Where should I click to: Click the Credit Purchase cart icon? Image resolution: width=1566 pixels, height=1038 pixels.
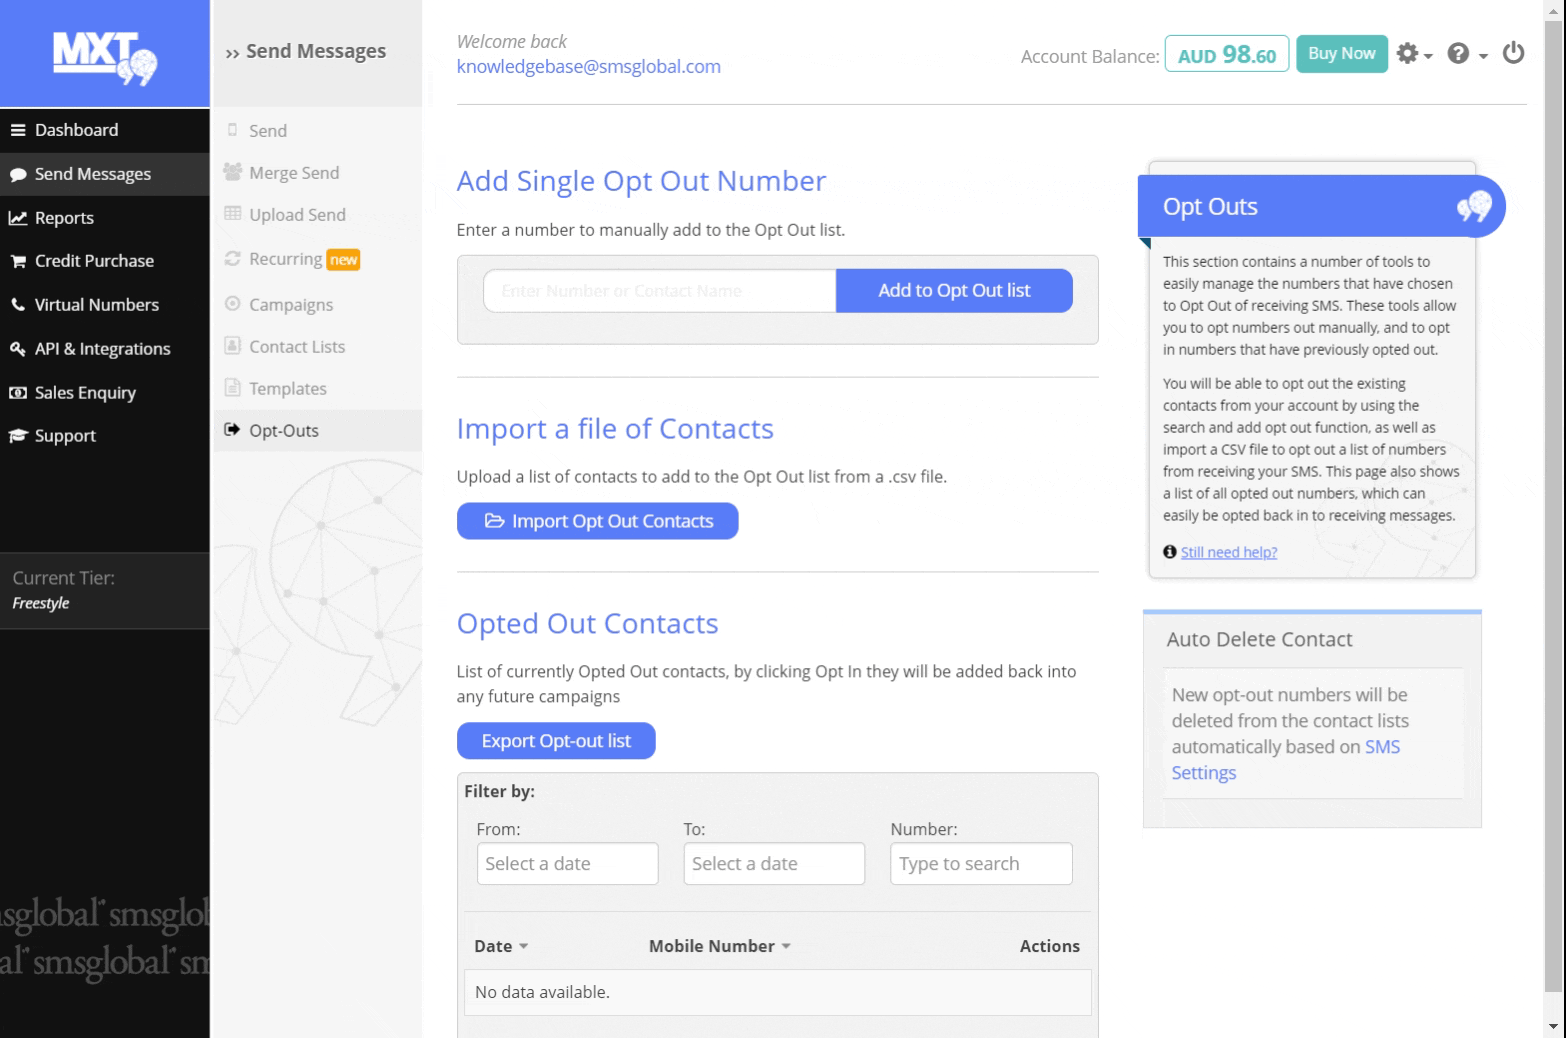18,261
